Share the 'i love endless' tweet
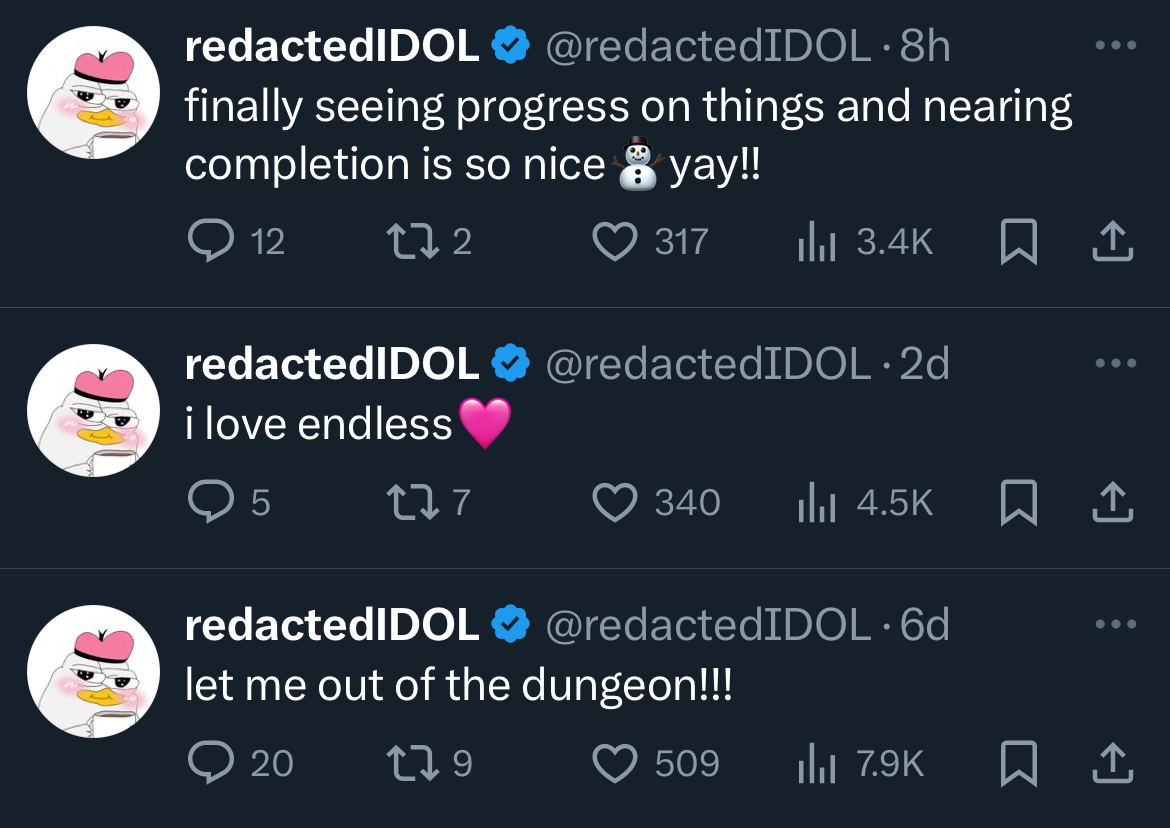Viewport: 1170px width, 828px height. (1113, 502)
